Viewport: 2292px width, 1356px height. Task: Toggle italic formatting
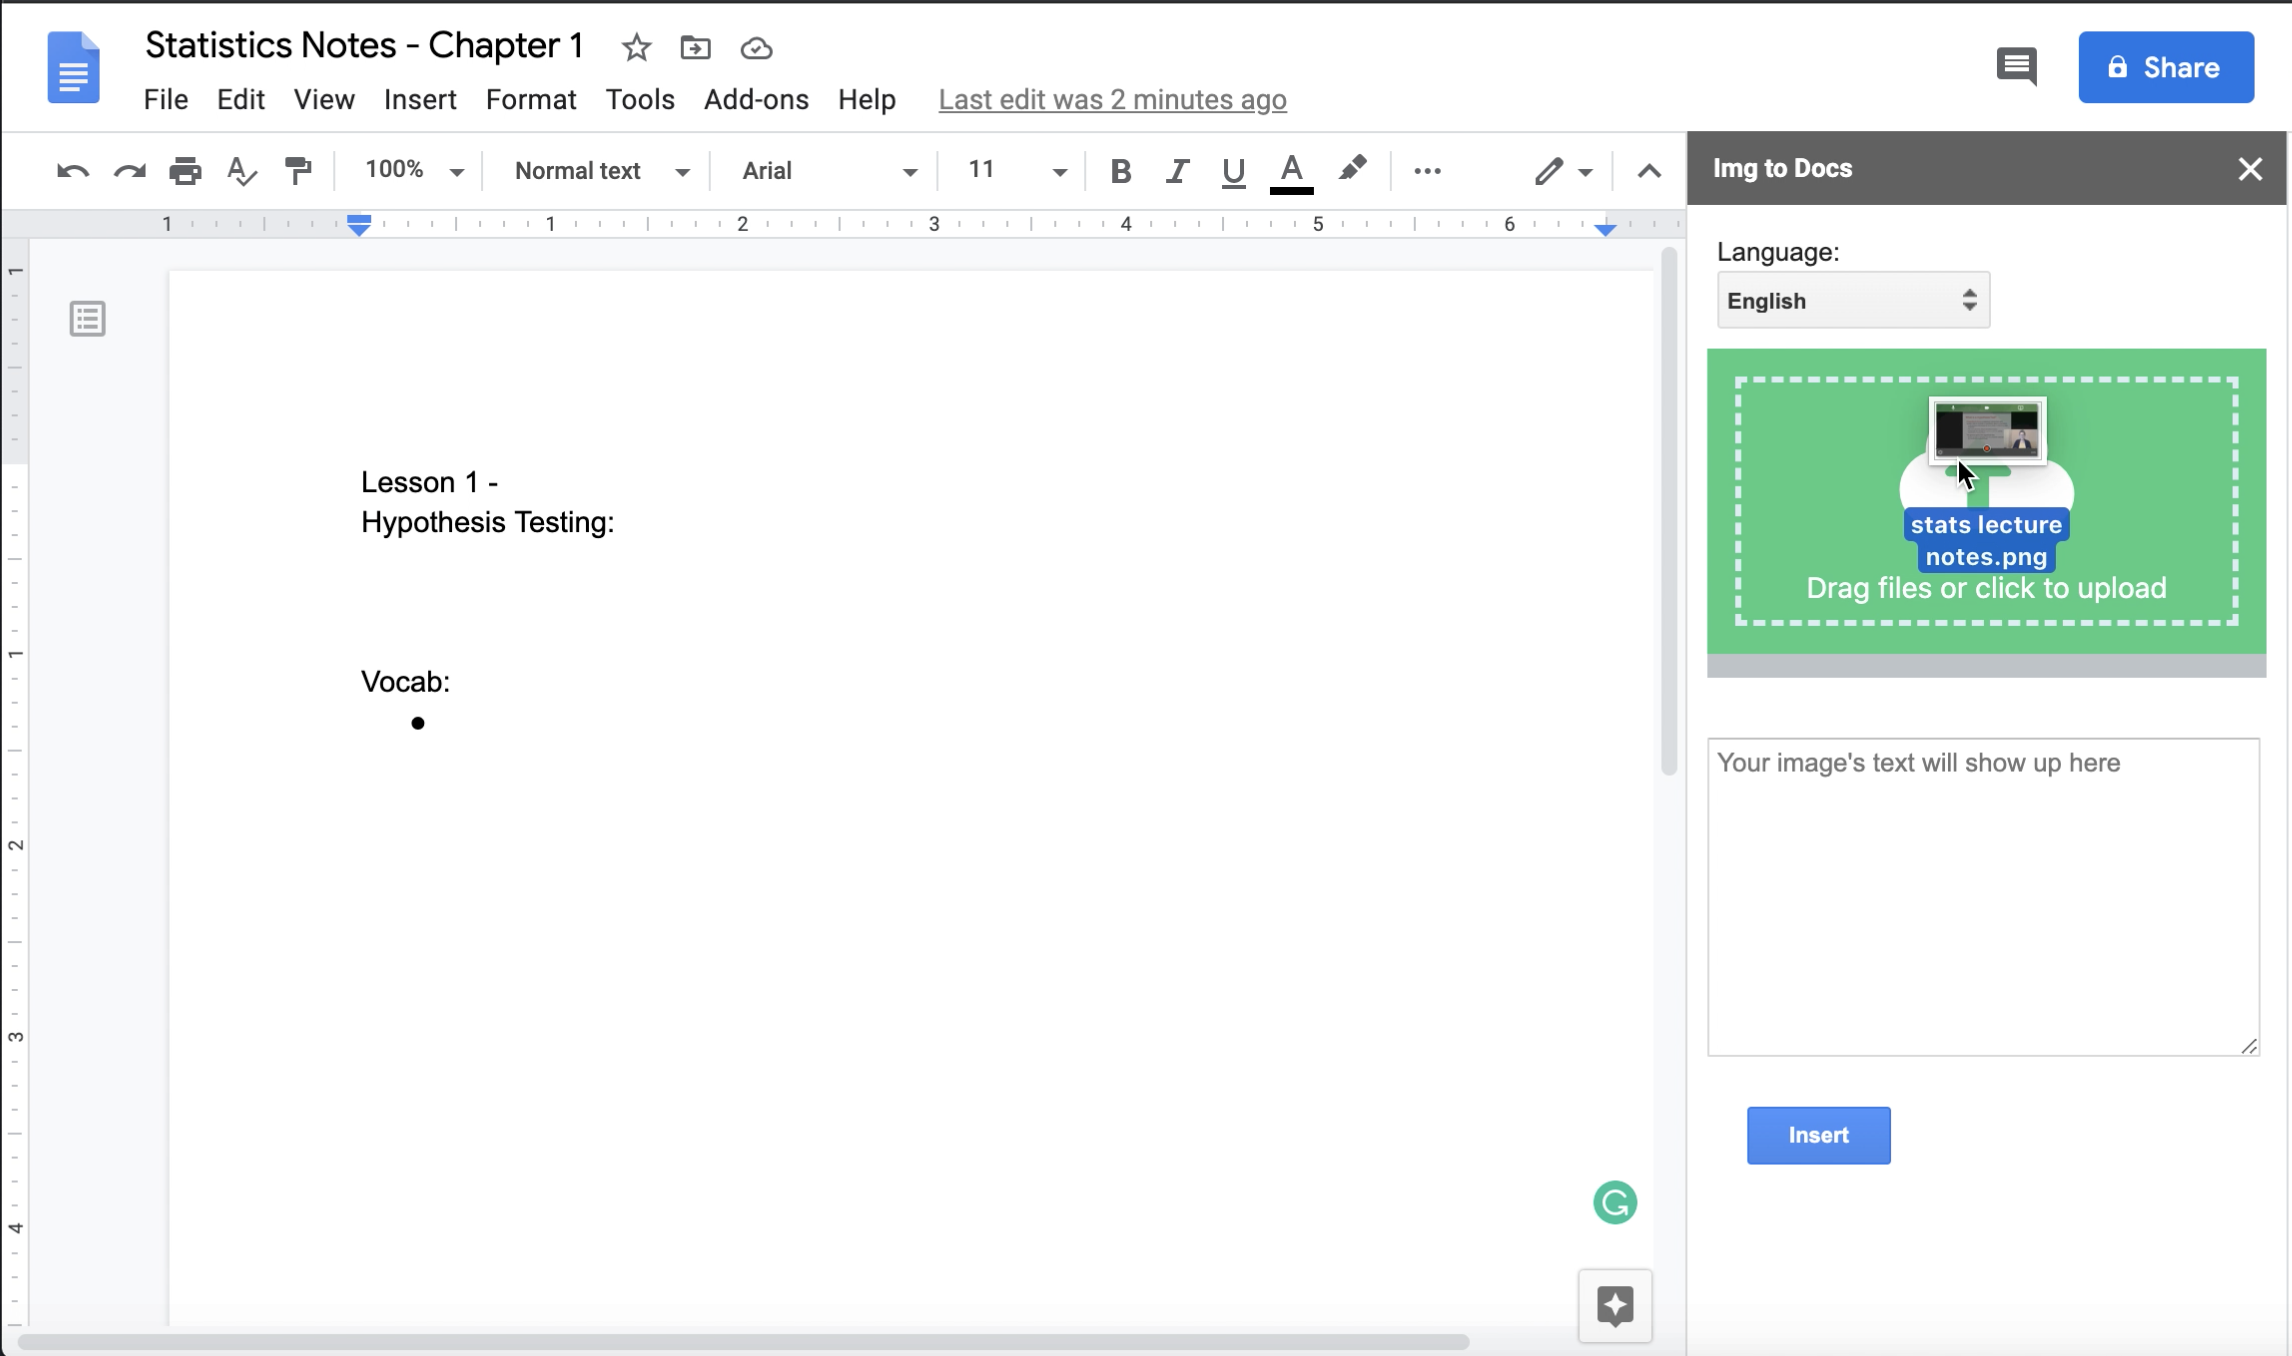pyautogui.click(x=1177, y=171)
